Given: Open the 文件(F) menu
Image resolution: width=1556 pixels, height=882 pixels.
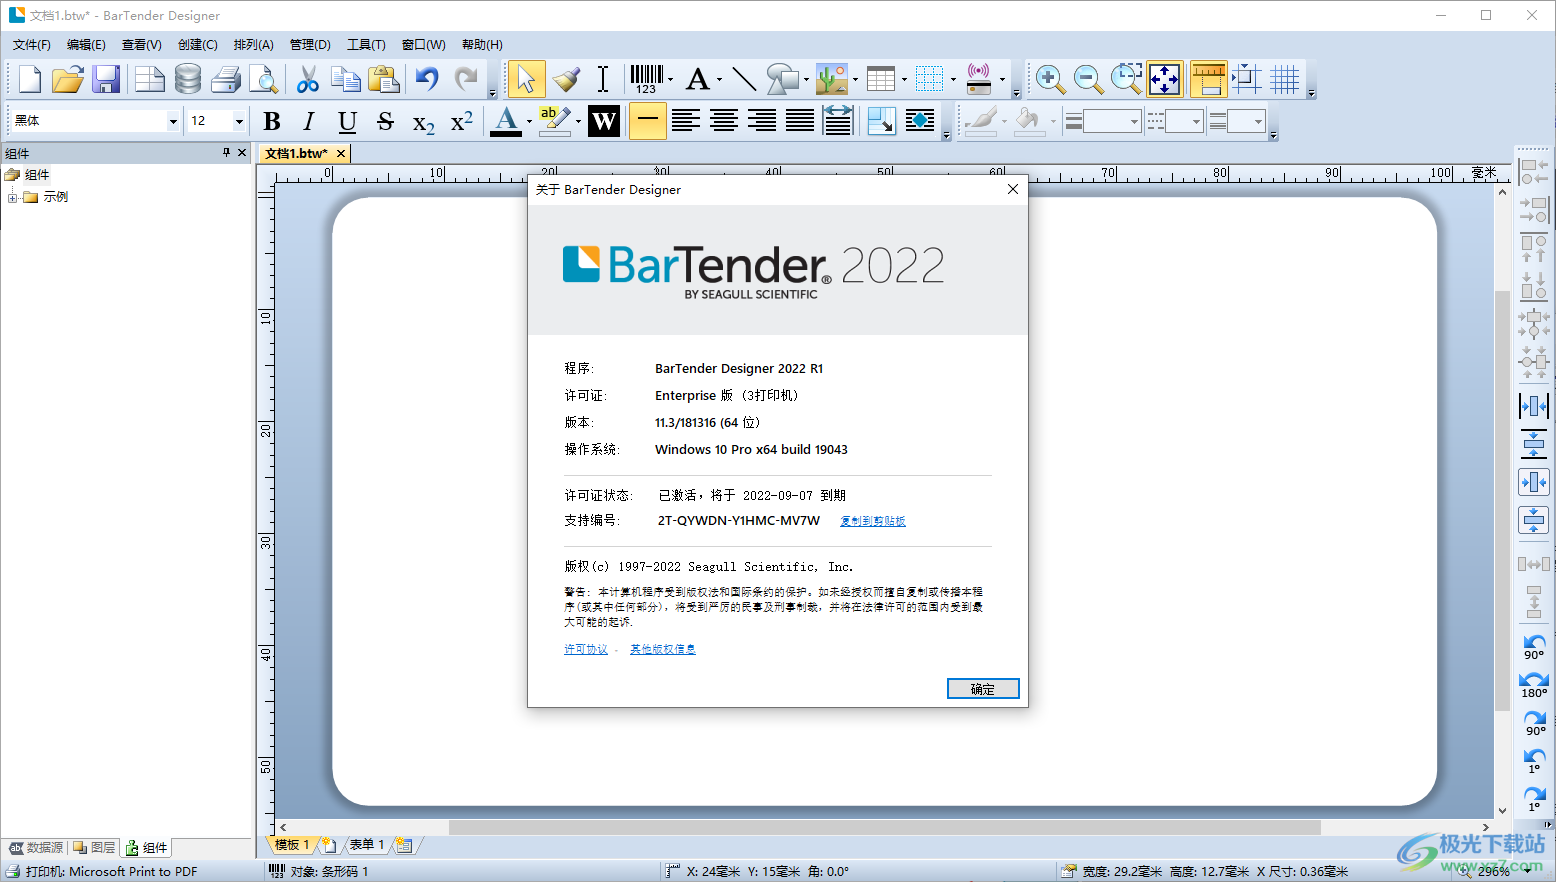Looking at the screenshot, I should tap(32, 44).
